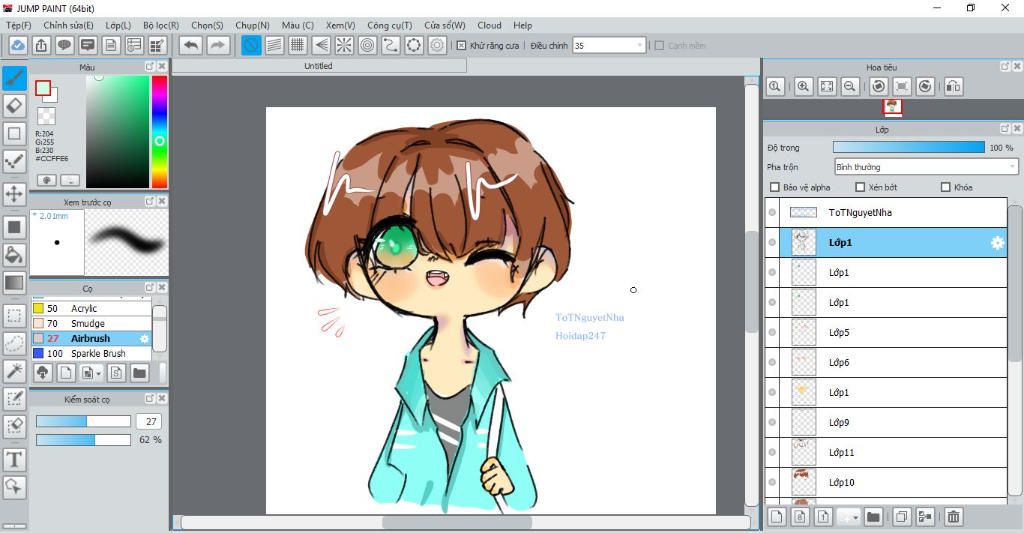This screenshot has width=1024, height=533.
Task: Open the Chỉnh sửa(E) menu
Action: click(69, 25)
